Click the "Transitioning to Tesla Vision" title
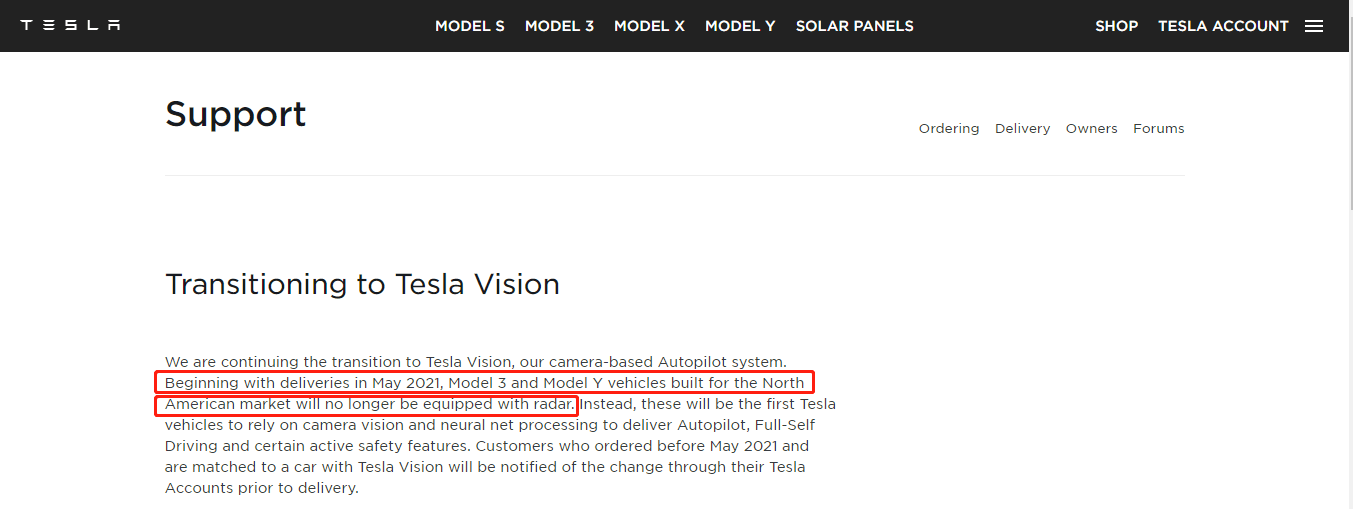 (362, 284)
